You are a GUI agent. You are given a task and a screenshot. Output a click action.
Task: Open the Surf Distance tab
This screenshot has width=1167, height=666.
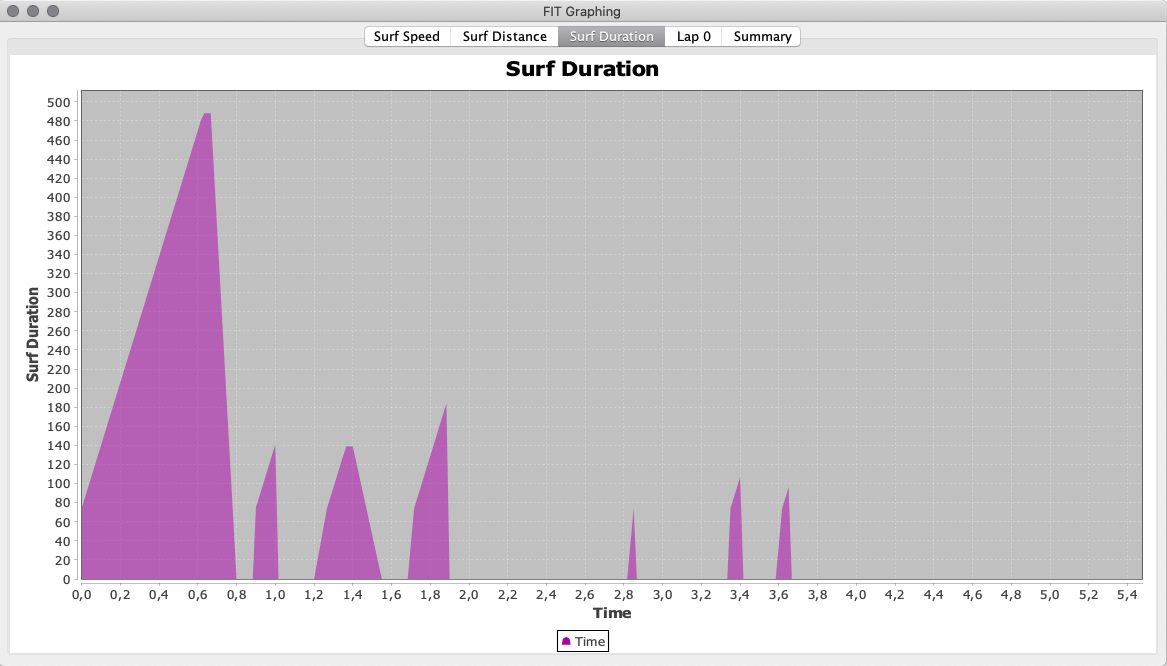(x=504, y=36)
